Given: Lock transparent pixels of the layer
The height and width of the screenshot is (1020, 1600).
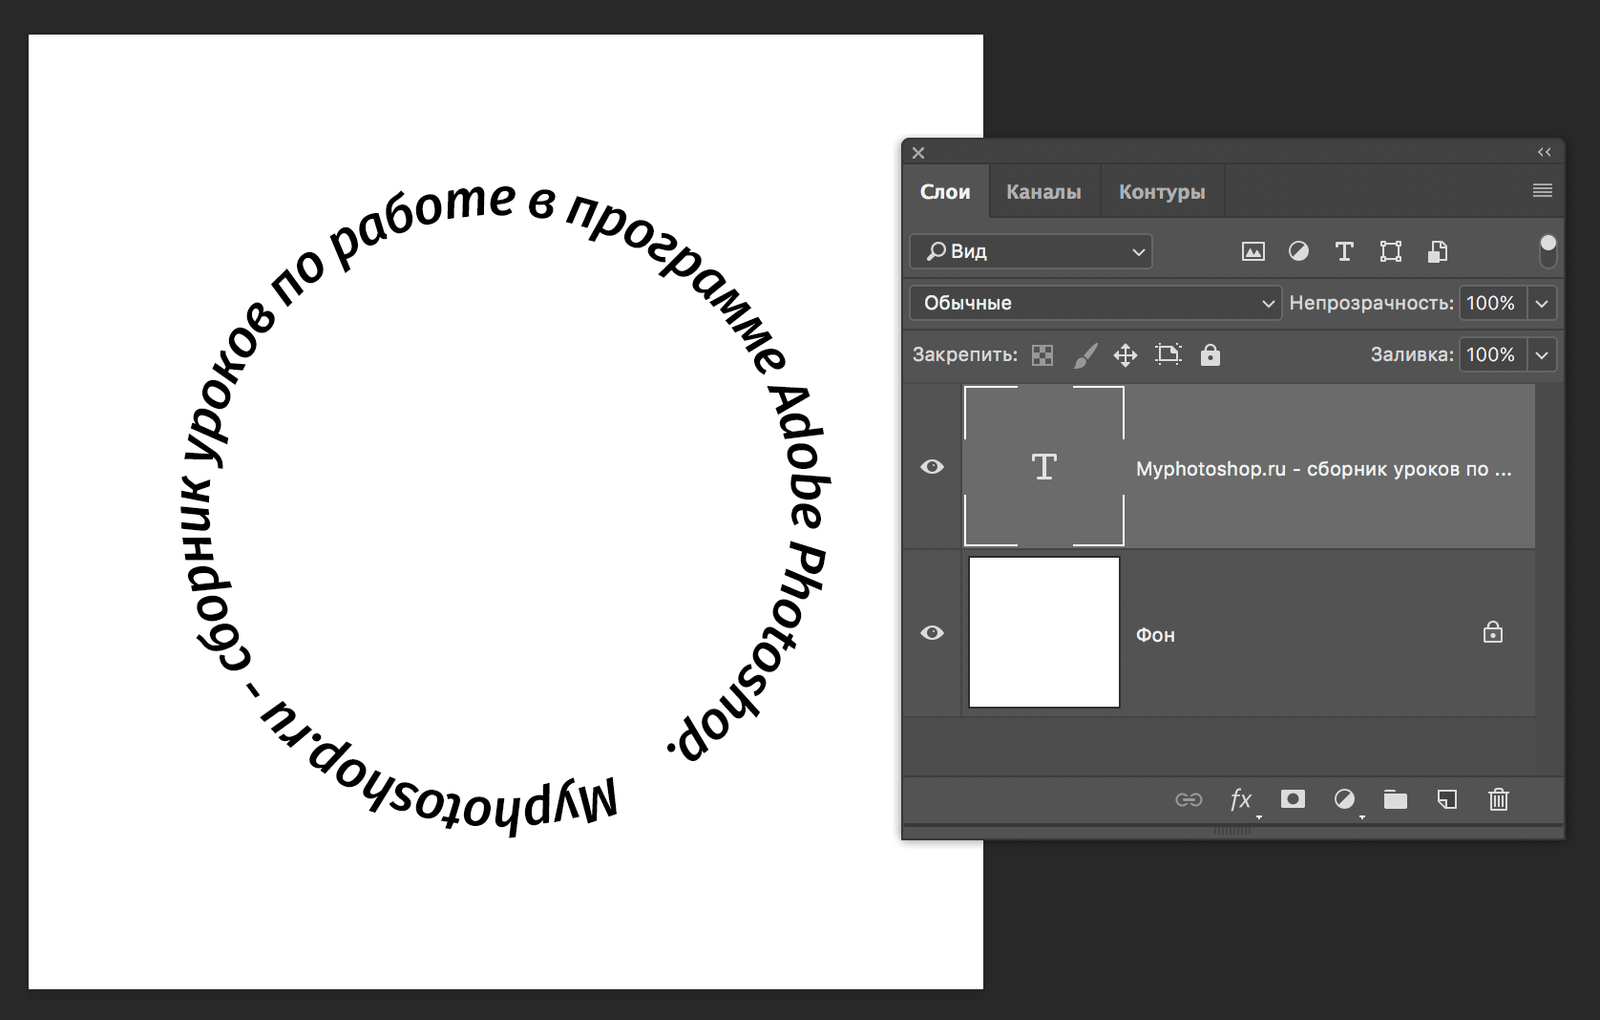Looking at the screenshot, I should click(1042, 355).
